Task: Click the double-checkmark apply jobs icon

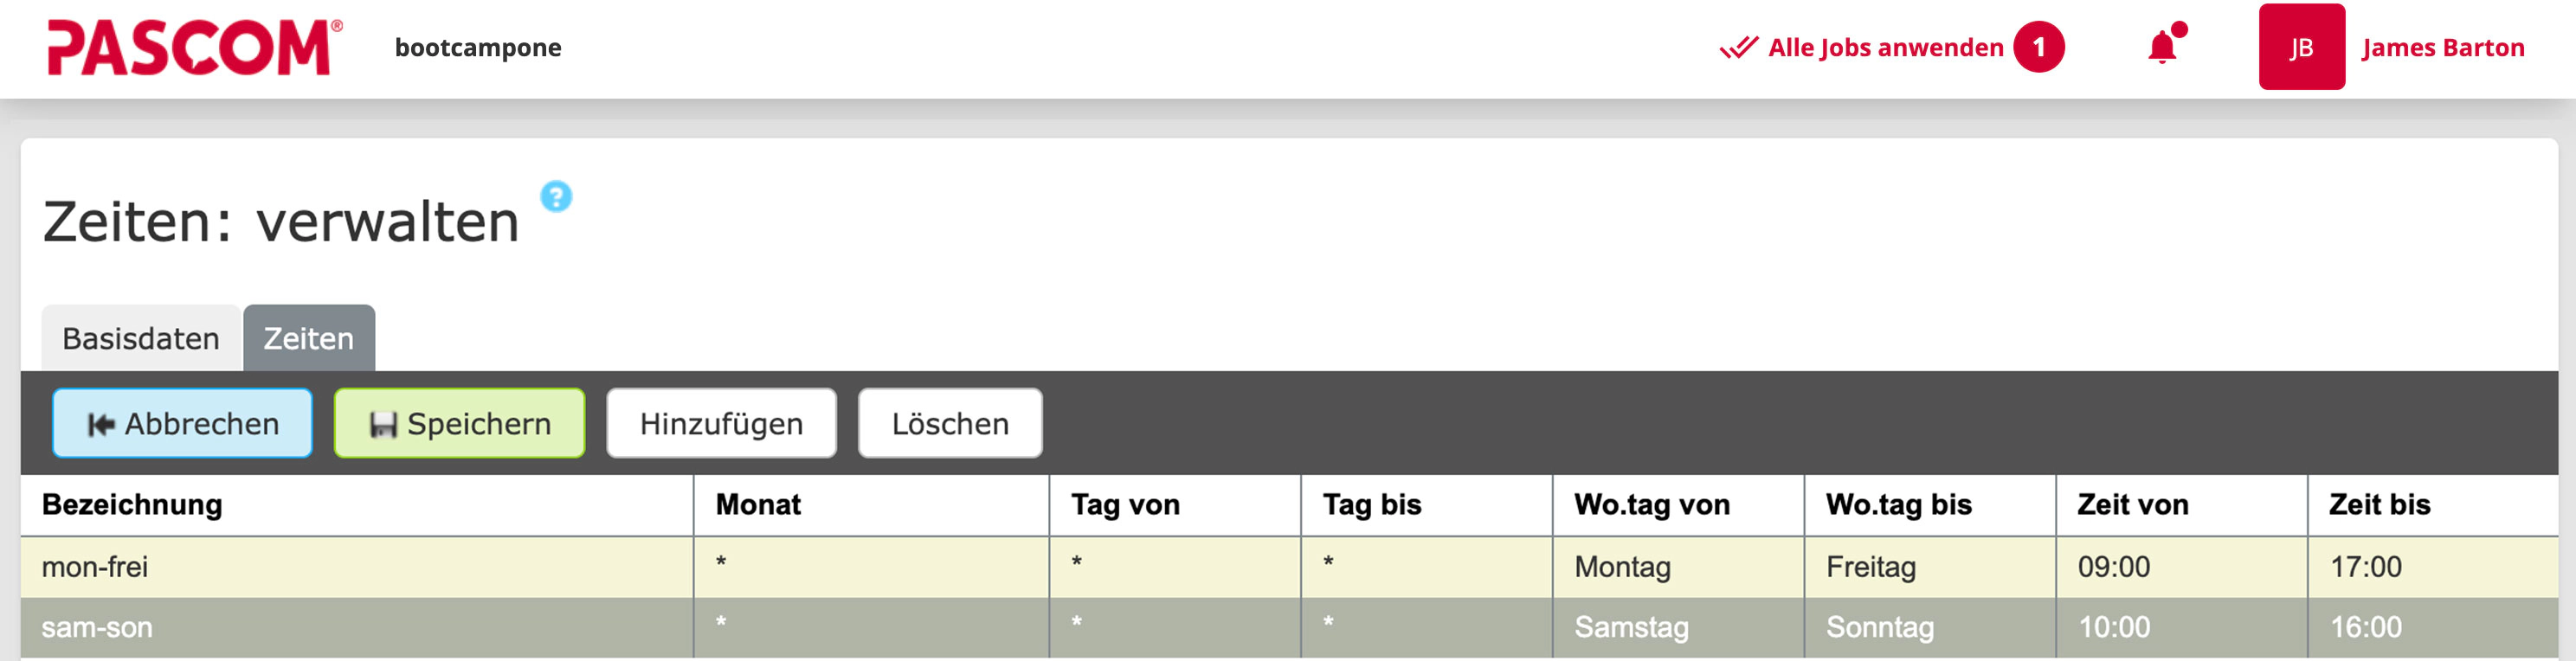Action: tap(1738, 48)
